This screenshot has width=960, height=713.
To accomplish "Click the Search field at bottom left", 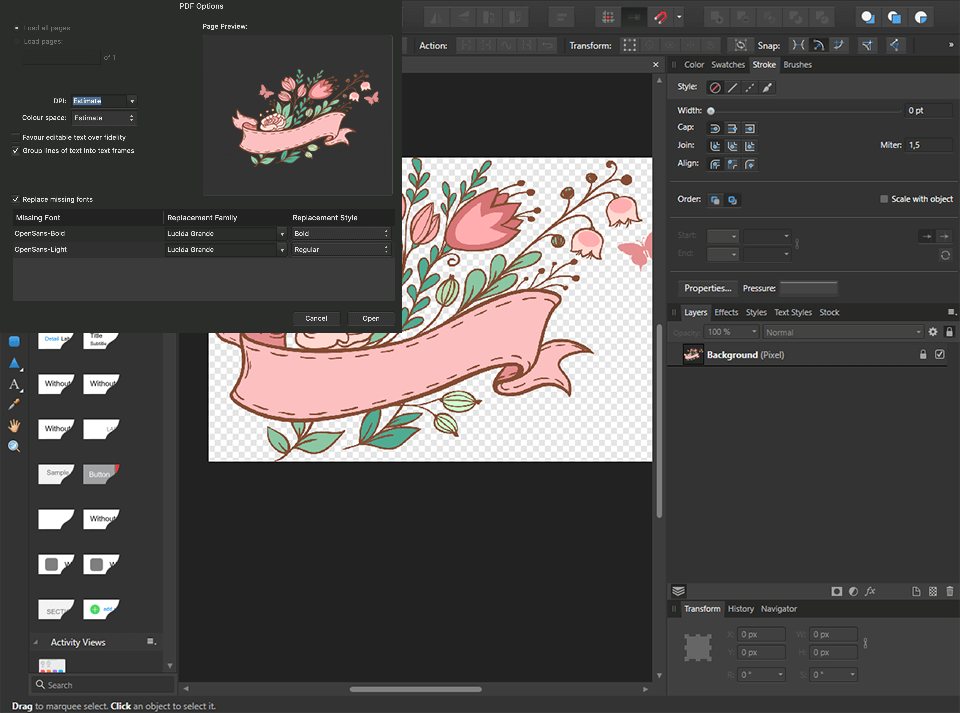I will (100, 685).
